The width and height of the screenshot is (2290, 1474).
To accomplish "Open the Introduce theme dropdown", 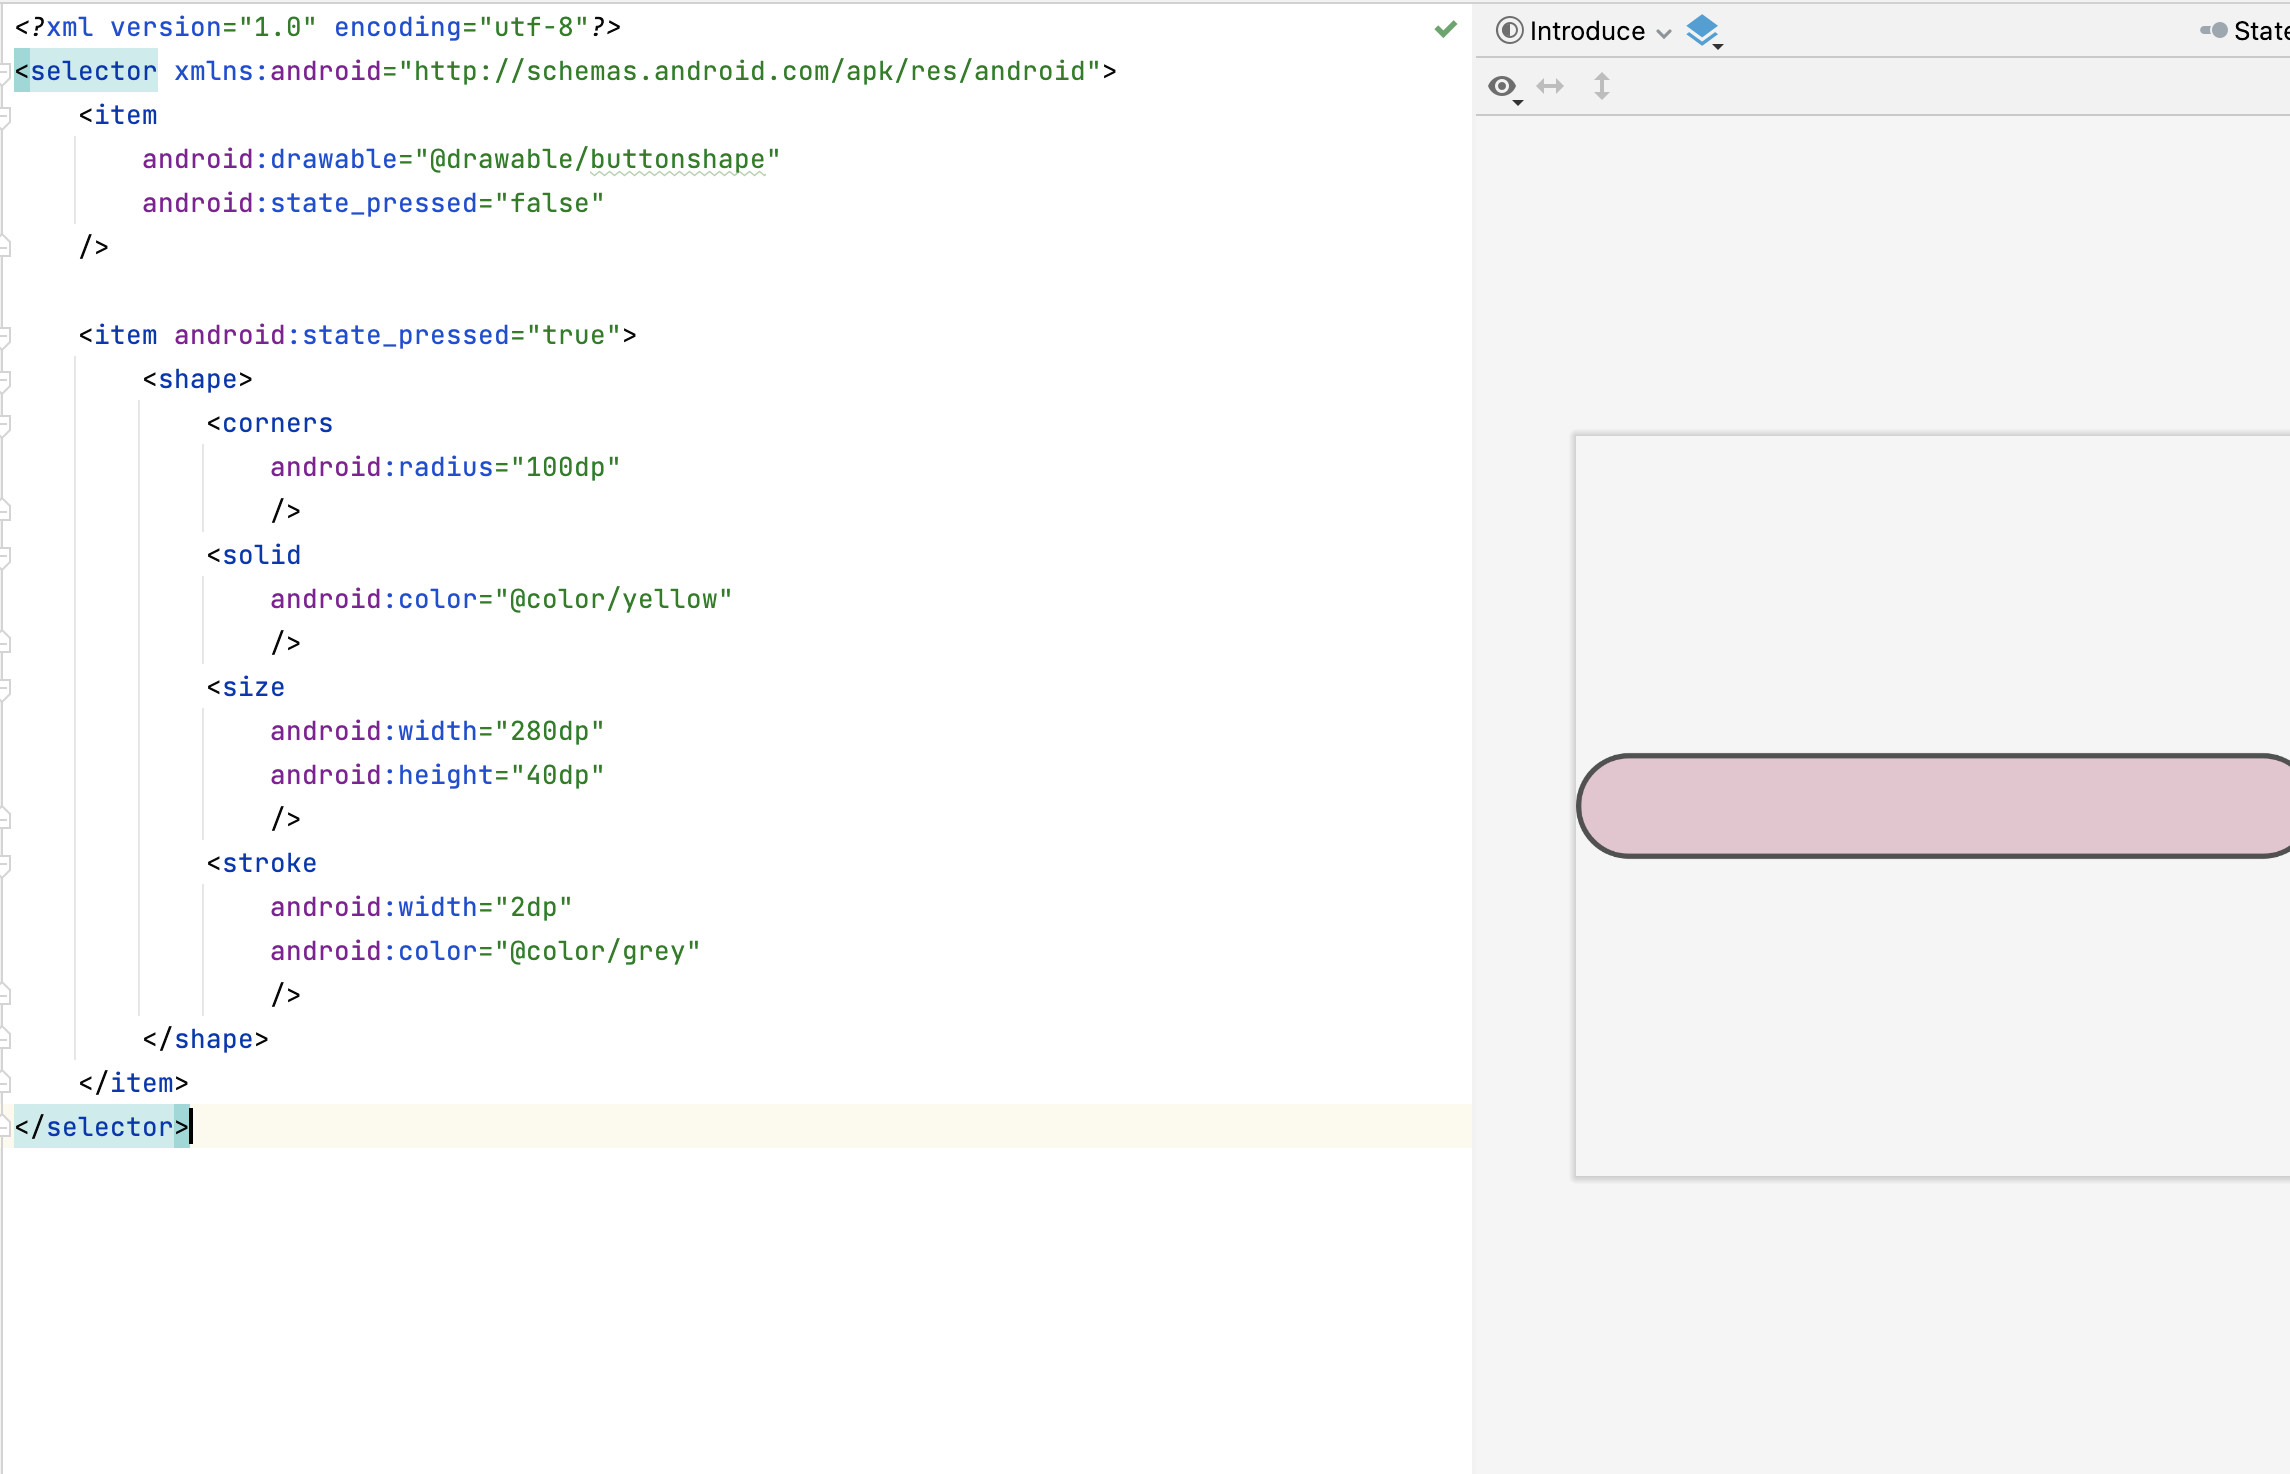I will 1598,31.
